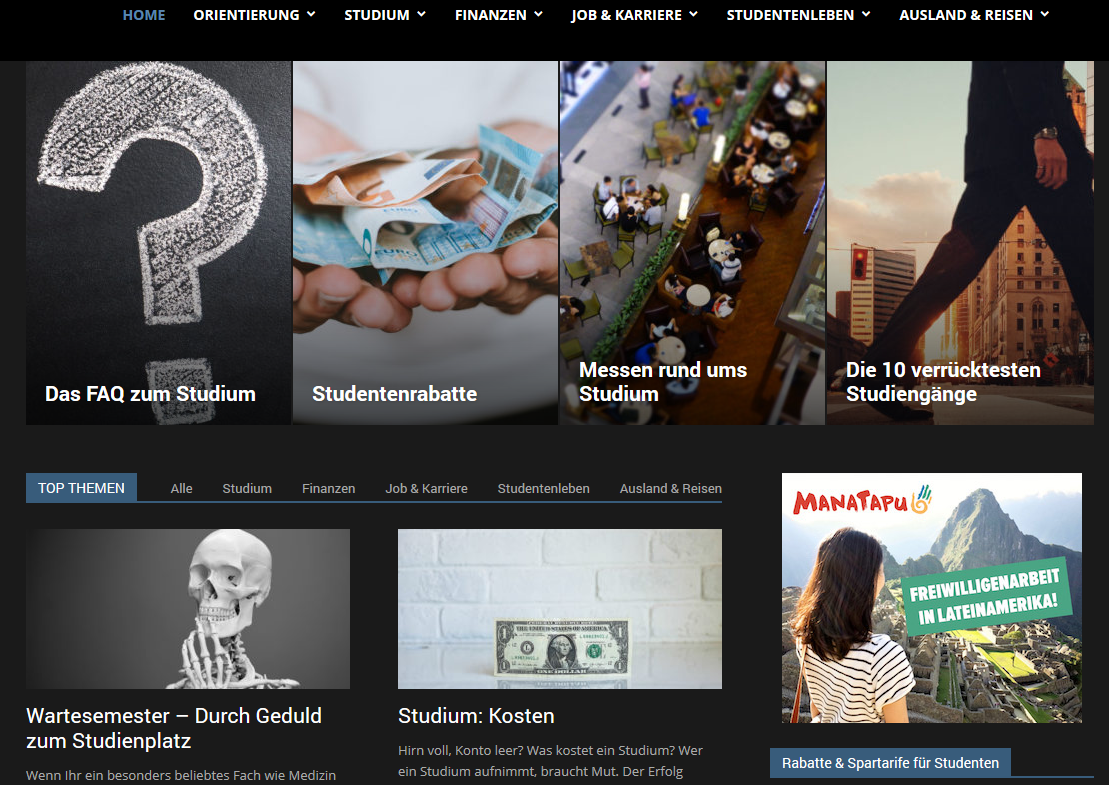Open the chalk question mark FAQ tile
The image size is (1109, 785).
[x=158, y=240]
